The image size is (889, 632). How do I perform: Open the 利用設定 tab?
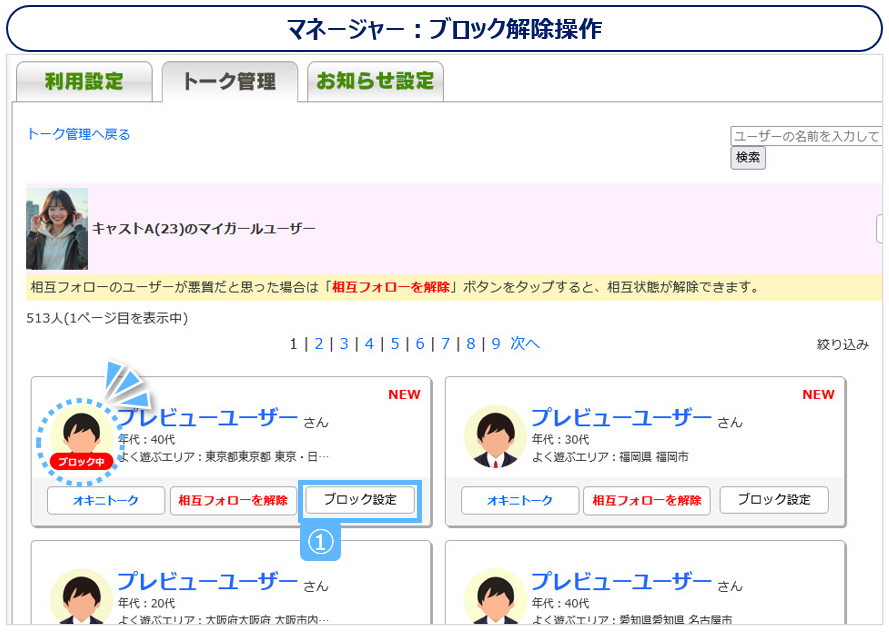[x=84, y=82]
